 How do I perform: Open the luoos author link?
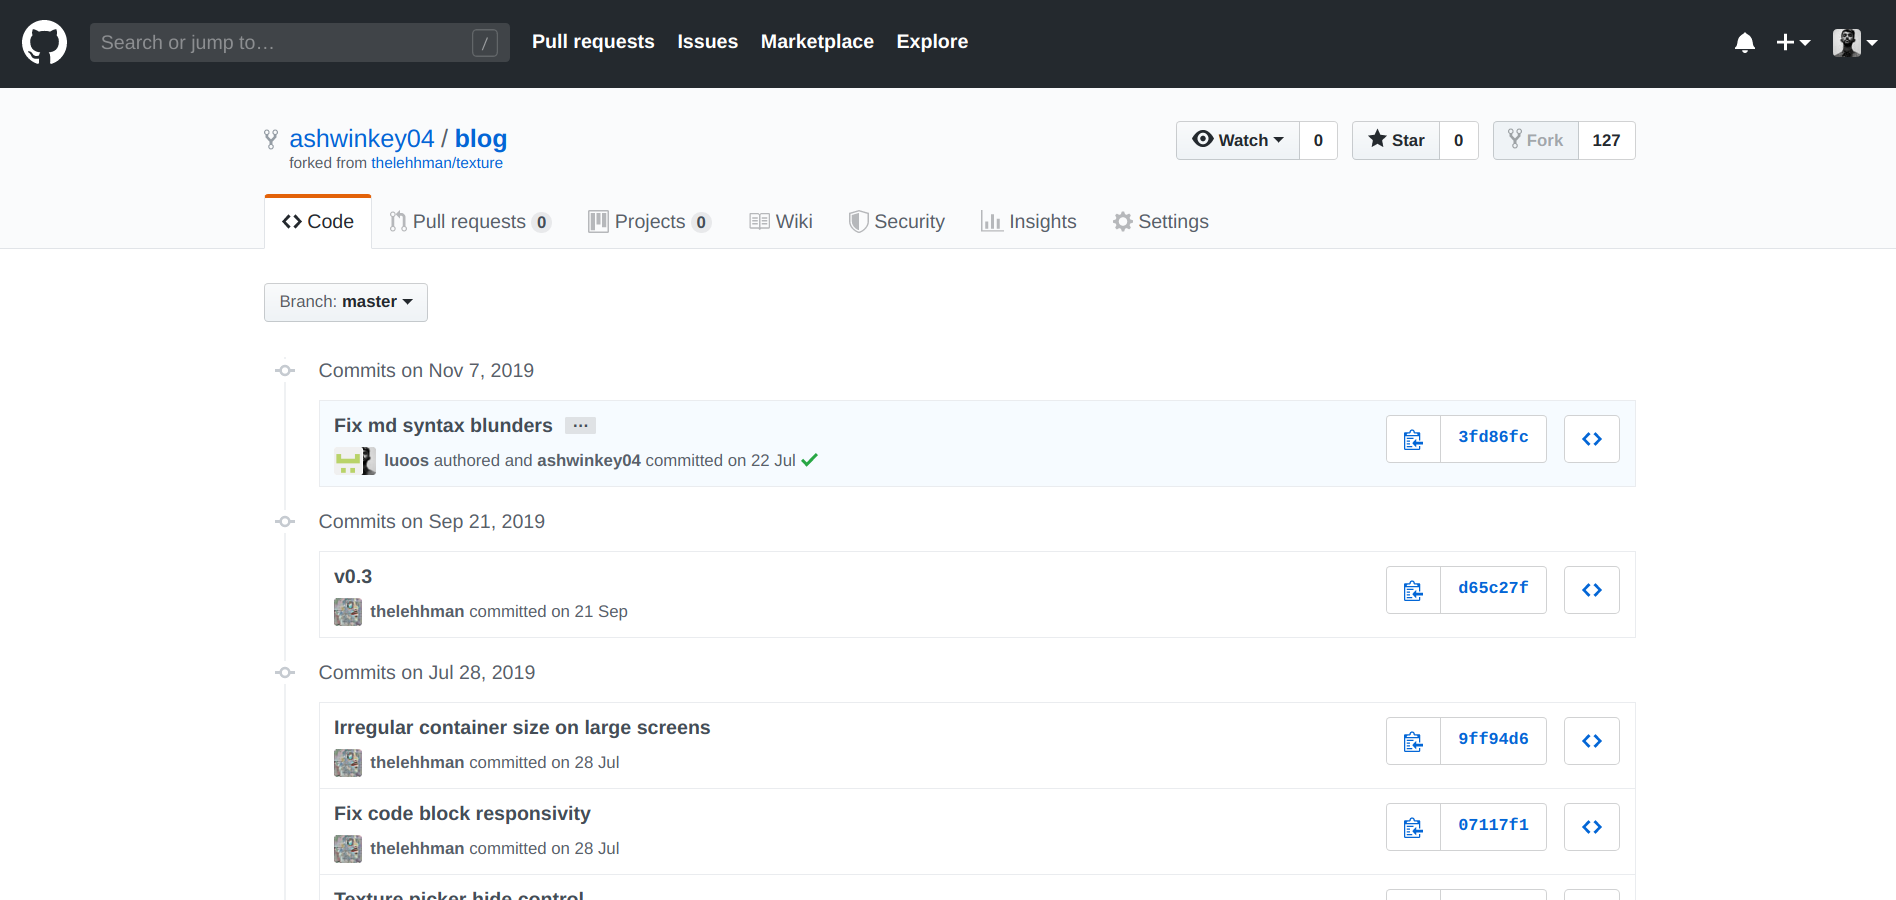click(406, 460)
